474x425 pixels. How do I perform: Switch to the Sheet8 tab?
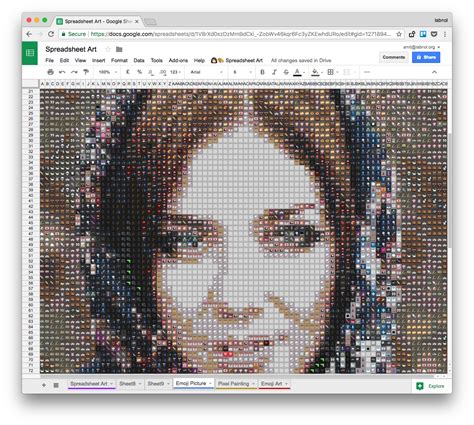click(128, 384)
